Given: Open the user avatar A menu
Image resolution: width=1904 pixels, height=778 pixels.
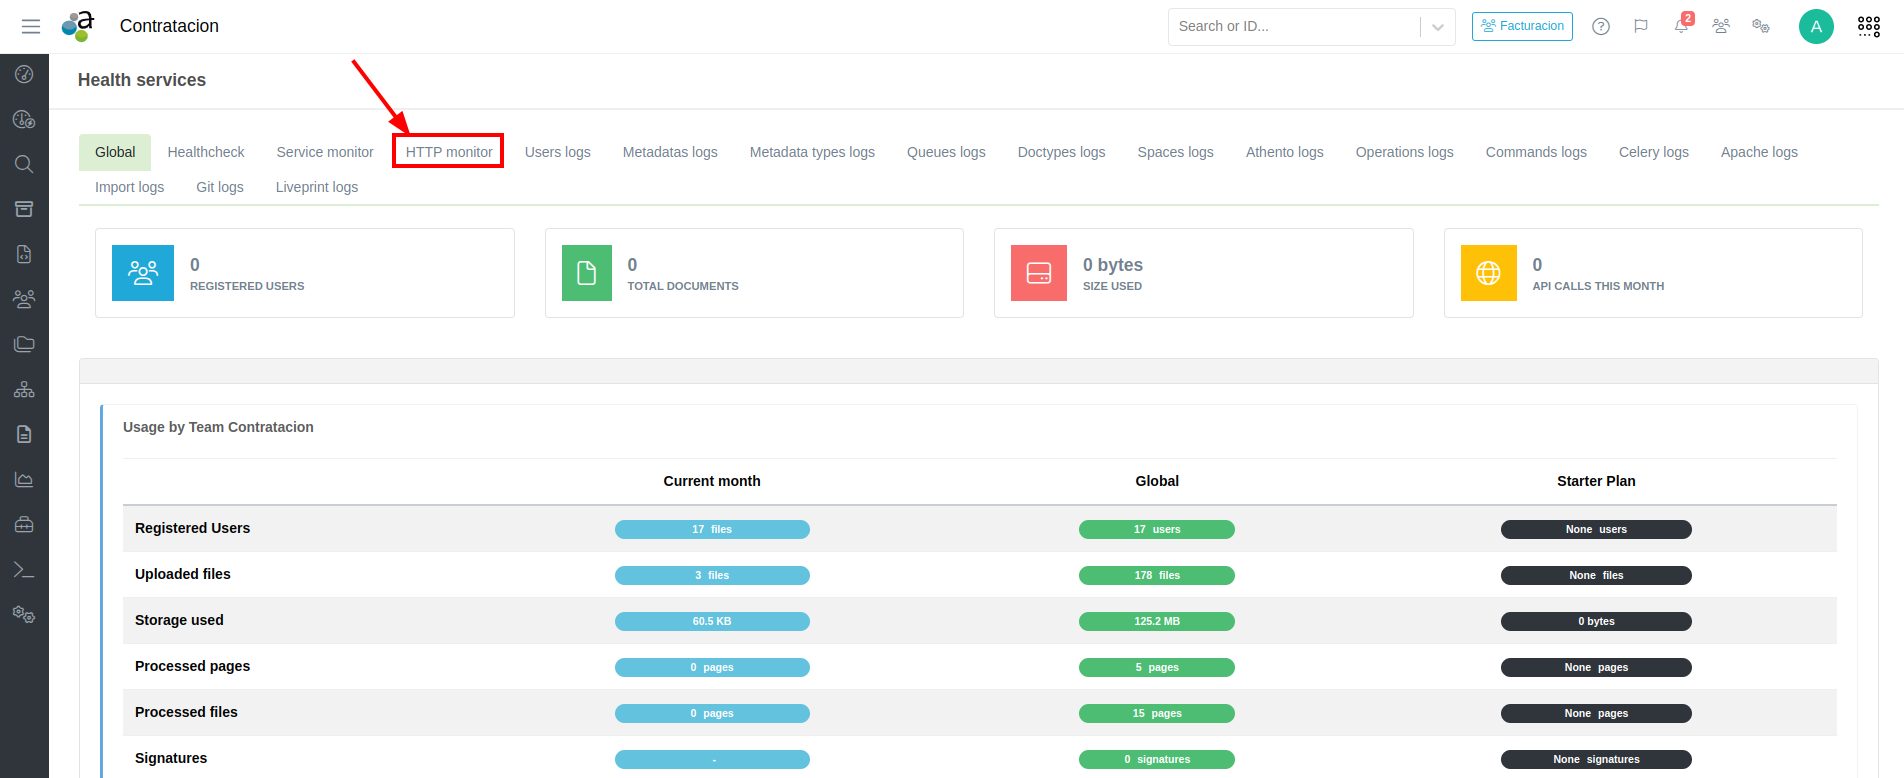Looking at the screenshot, I should [x=1816, y=27].
